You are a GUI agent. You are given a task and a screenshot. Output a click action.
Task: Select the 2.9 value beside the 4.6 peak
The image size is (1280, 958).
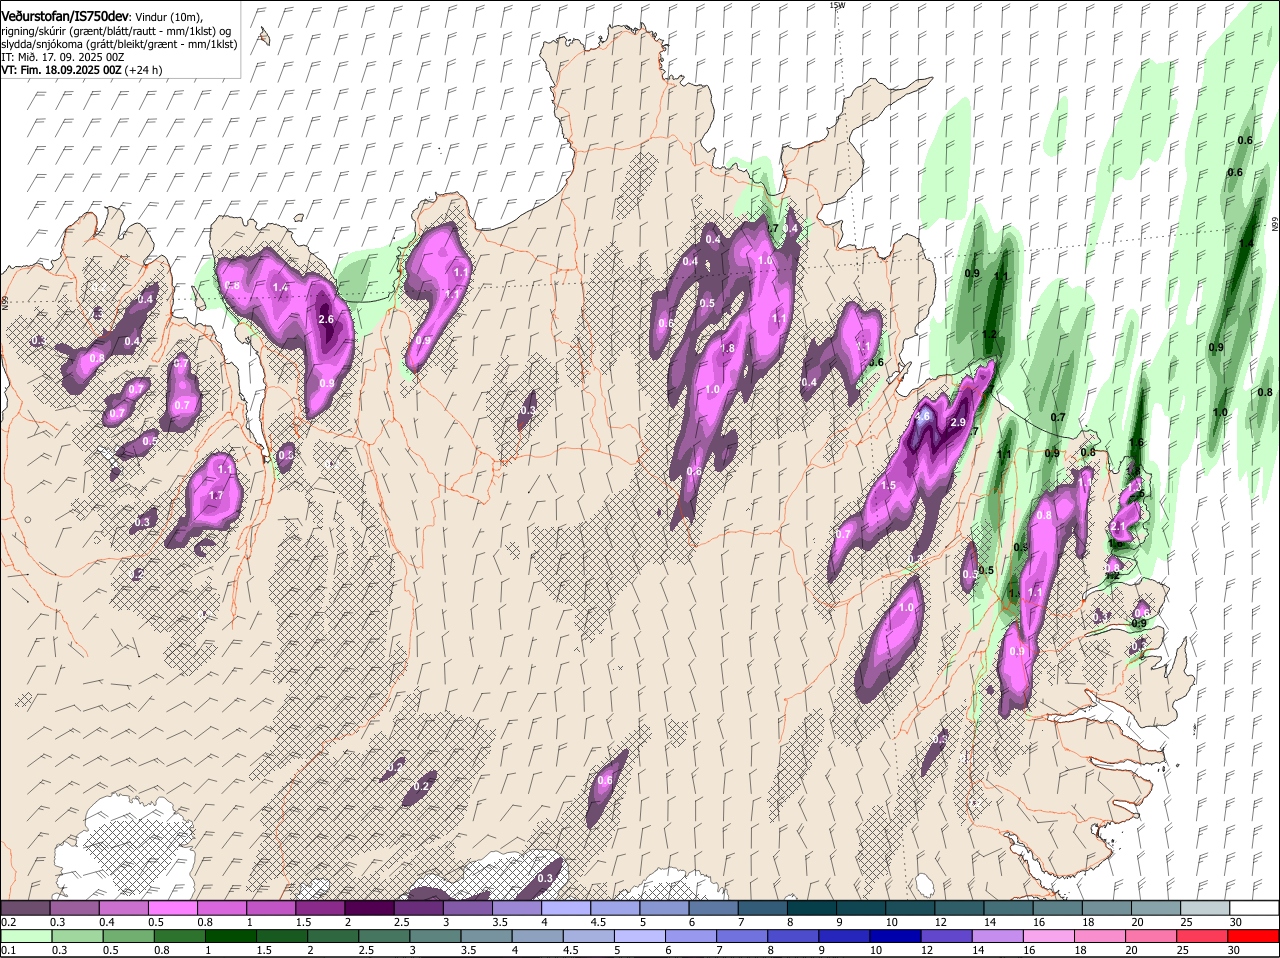click(958, 423)
